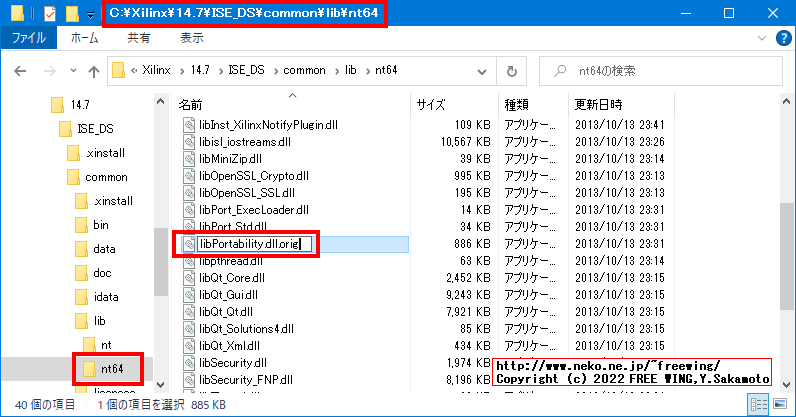This screenshot has height=417, width=796.
Task: Switch to the 表示 ribbon tab
Action: pyautogui.click(x=191, y=38)
